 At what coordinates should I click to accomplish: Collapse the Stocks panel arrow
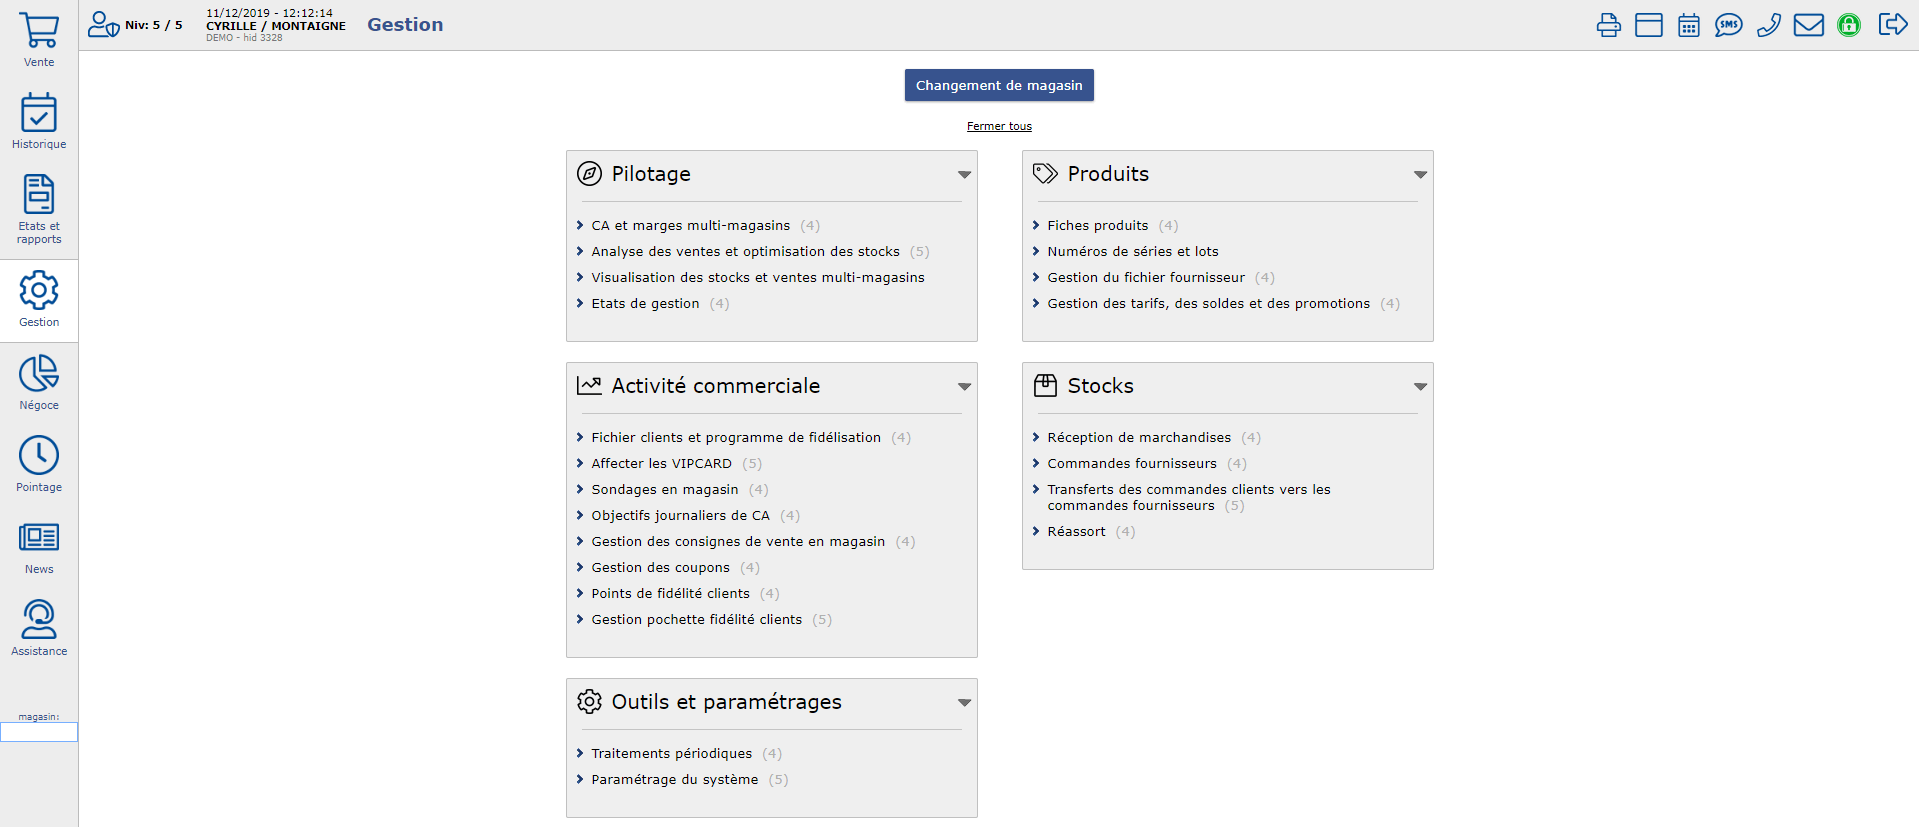pos(1420,387)
